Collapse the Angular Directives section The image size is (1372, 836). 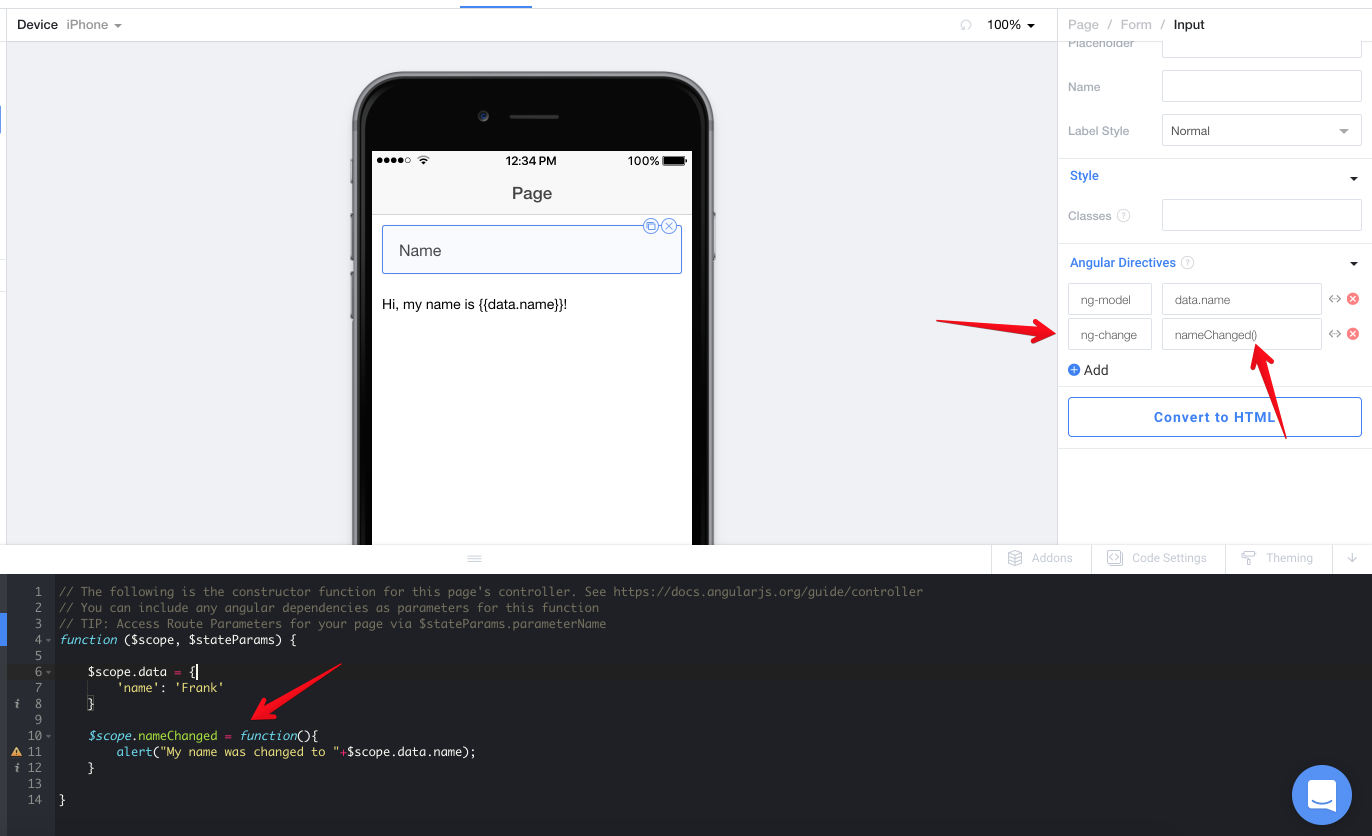tap(1354, 264)
